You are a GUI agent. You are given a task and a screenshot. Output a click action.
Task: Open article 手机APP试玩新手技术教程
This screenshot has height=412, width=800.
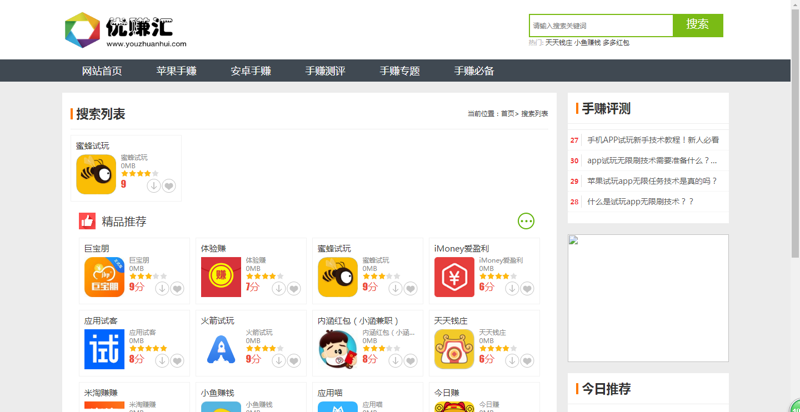(653, 140)
